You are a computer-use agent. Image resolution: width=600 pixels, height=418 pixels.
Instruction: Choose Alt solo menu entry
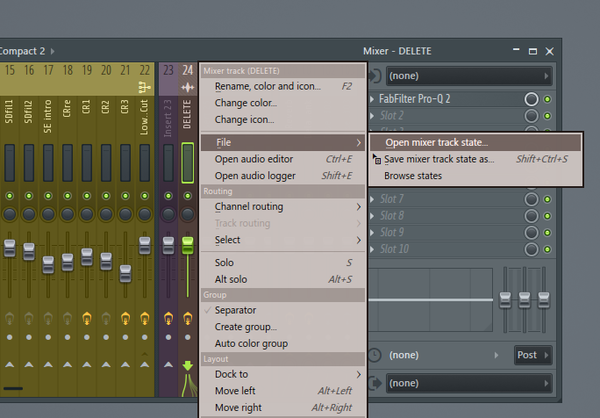point(283,279)
